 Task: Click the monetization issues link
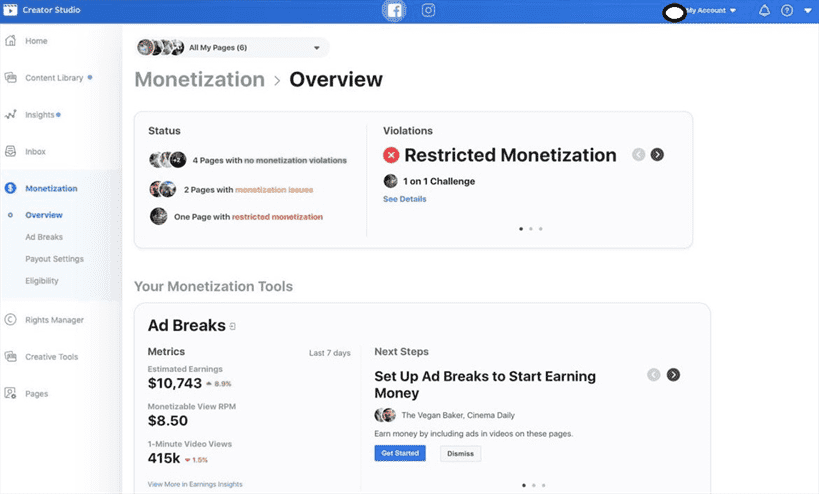274,190
